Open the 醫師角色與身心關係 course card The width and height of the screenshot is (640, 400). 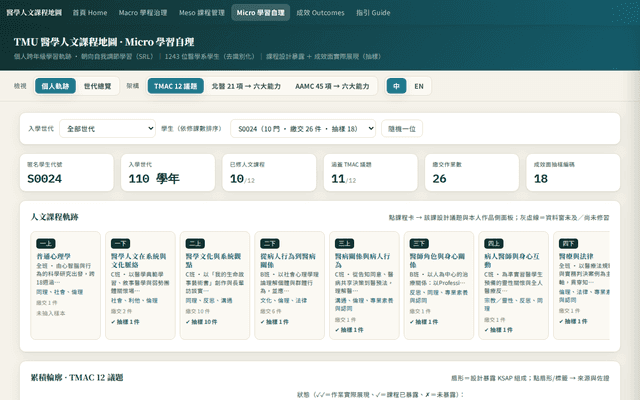[x=439, y=285]
